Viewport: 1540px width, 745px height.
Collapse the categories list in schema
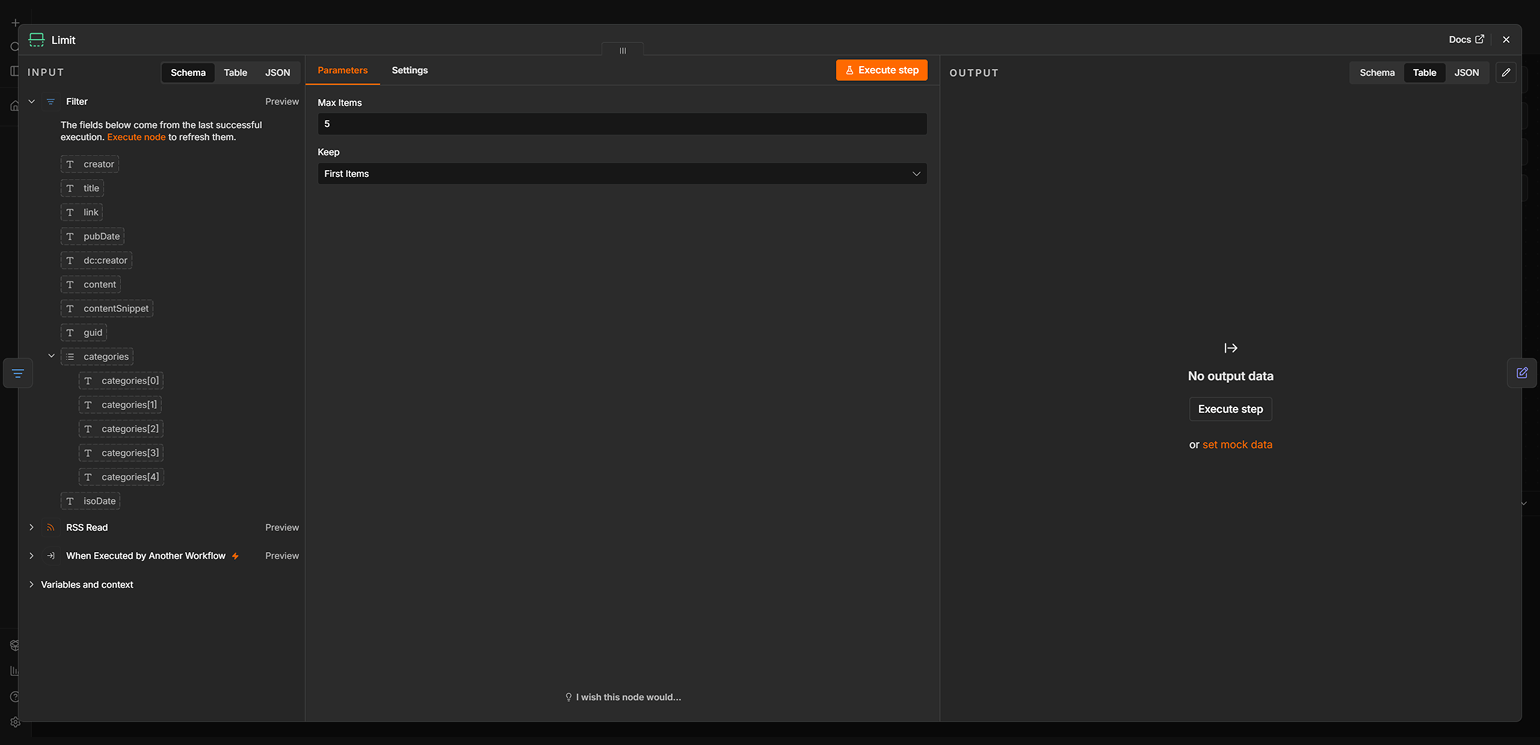tap(51, 356)
